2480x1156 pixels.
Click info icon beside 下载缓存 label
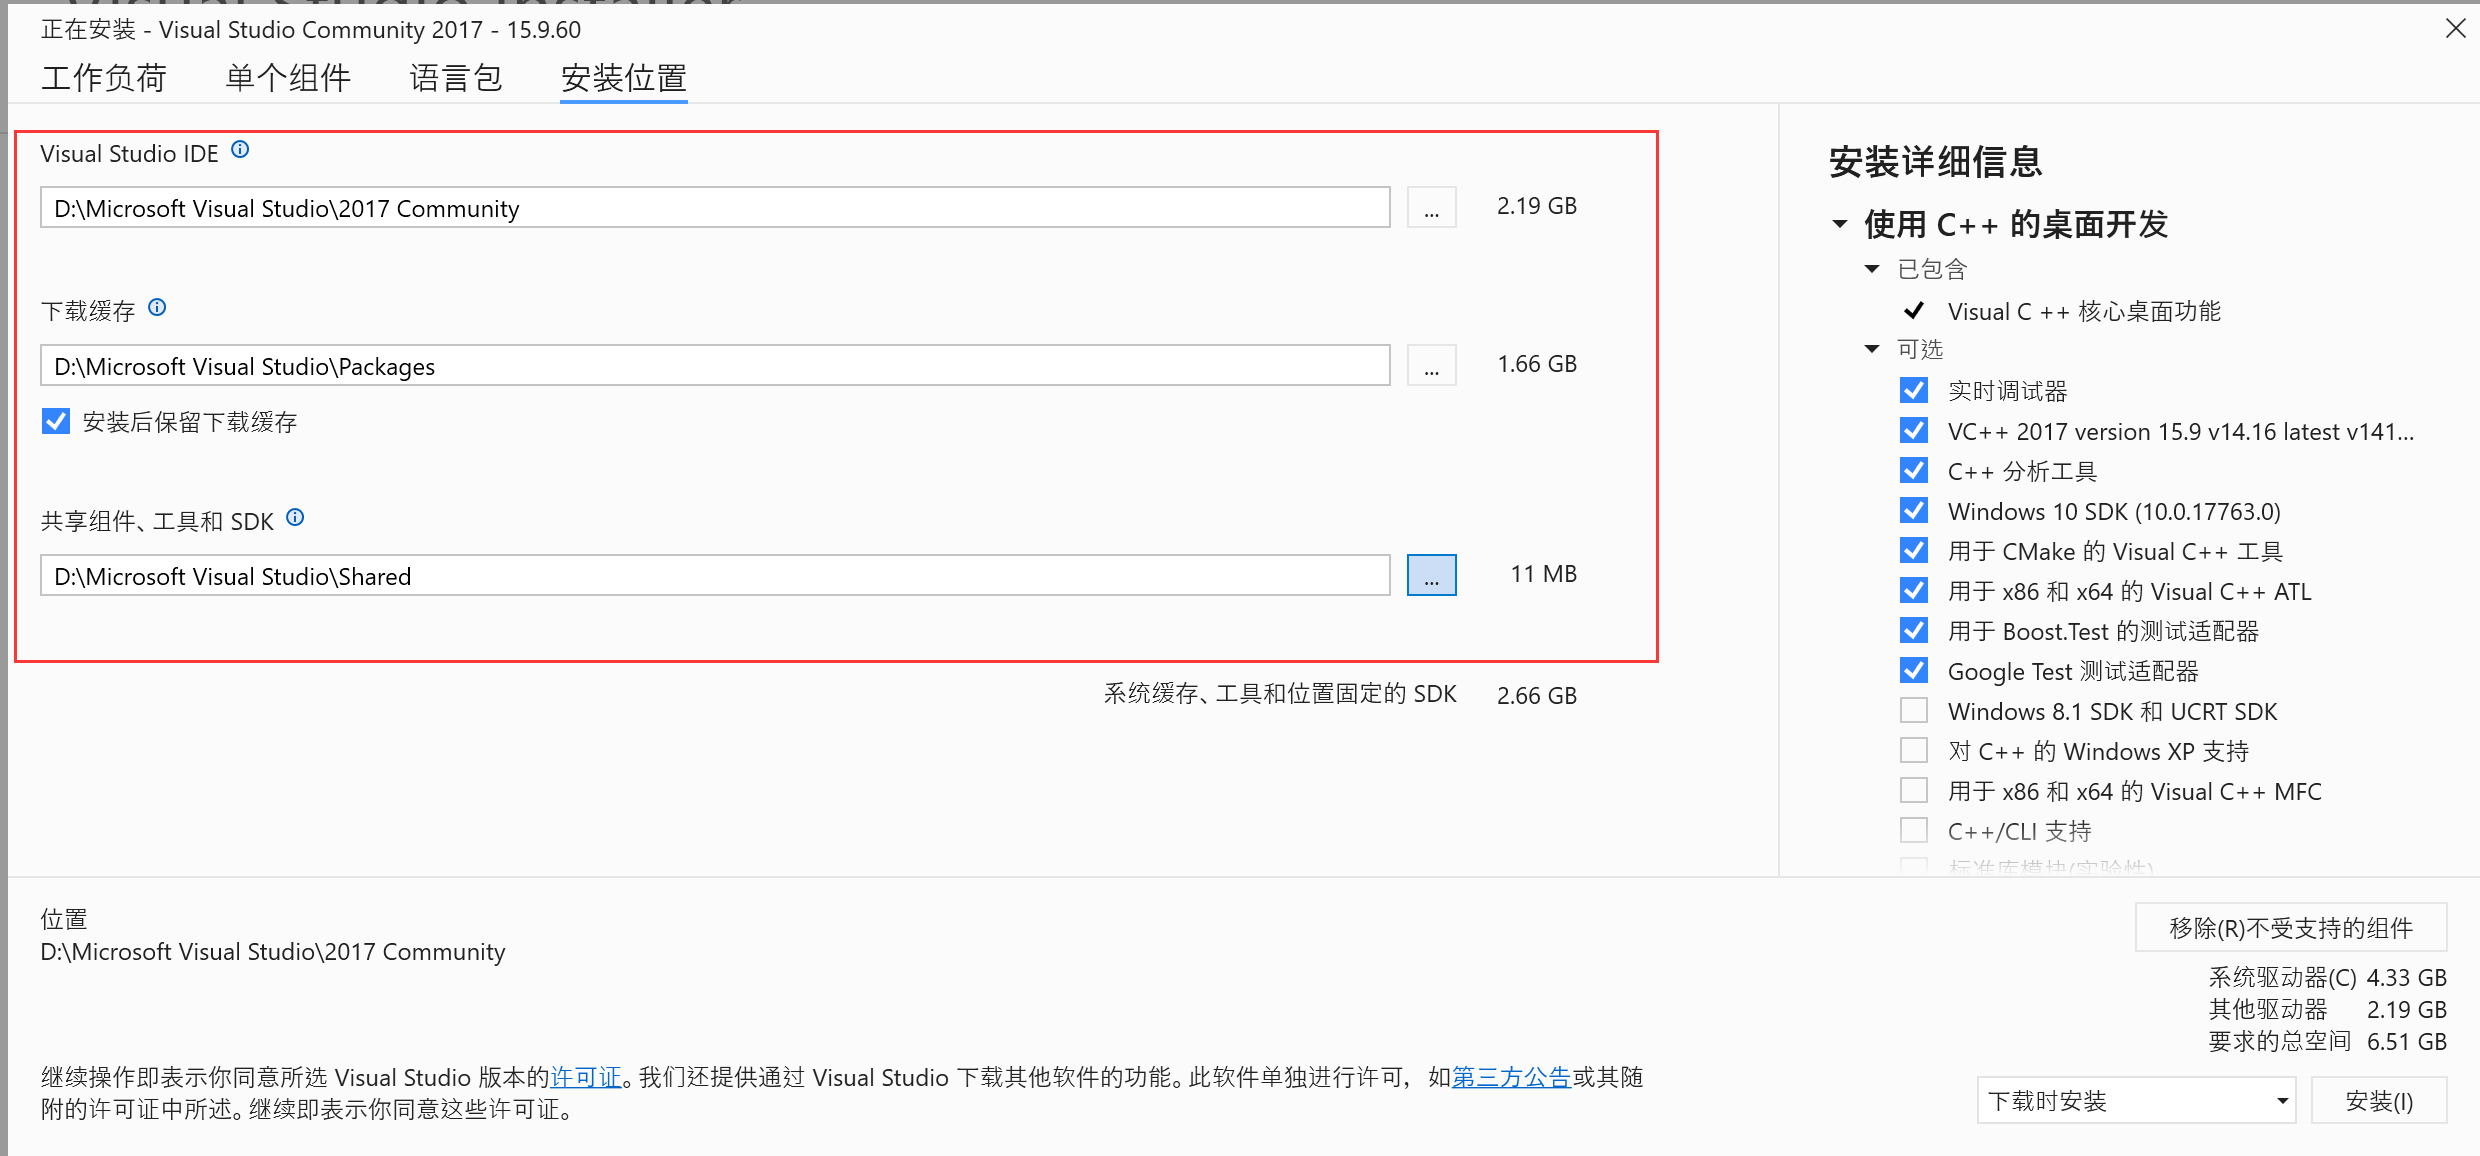point(157,308)
